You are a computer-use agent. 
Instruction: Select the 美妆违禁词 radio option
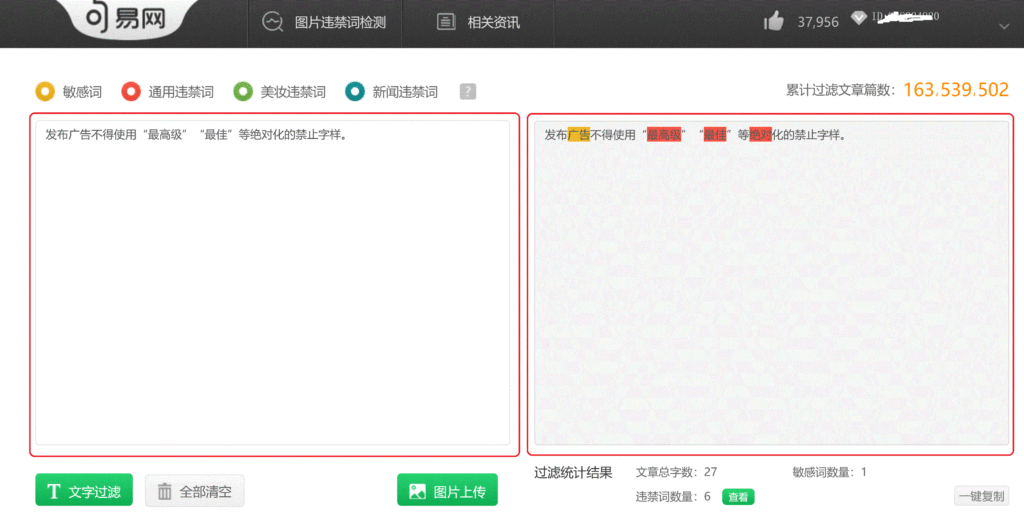point(243,91)
